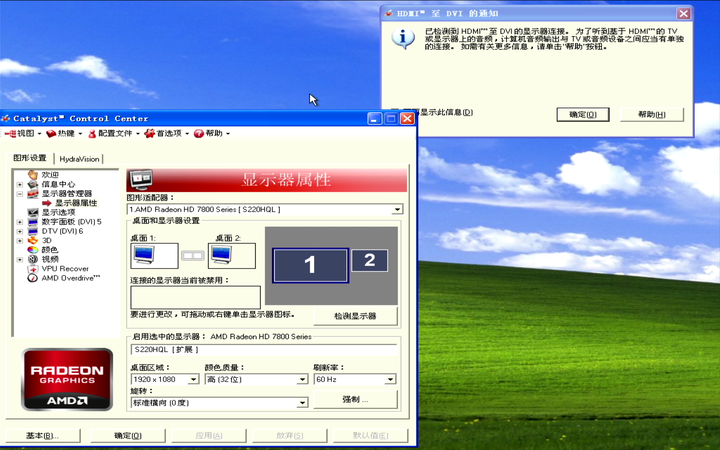Open the 旋转 标准横向 (0 度) dropdown

302,403
